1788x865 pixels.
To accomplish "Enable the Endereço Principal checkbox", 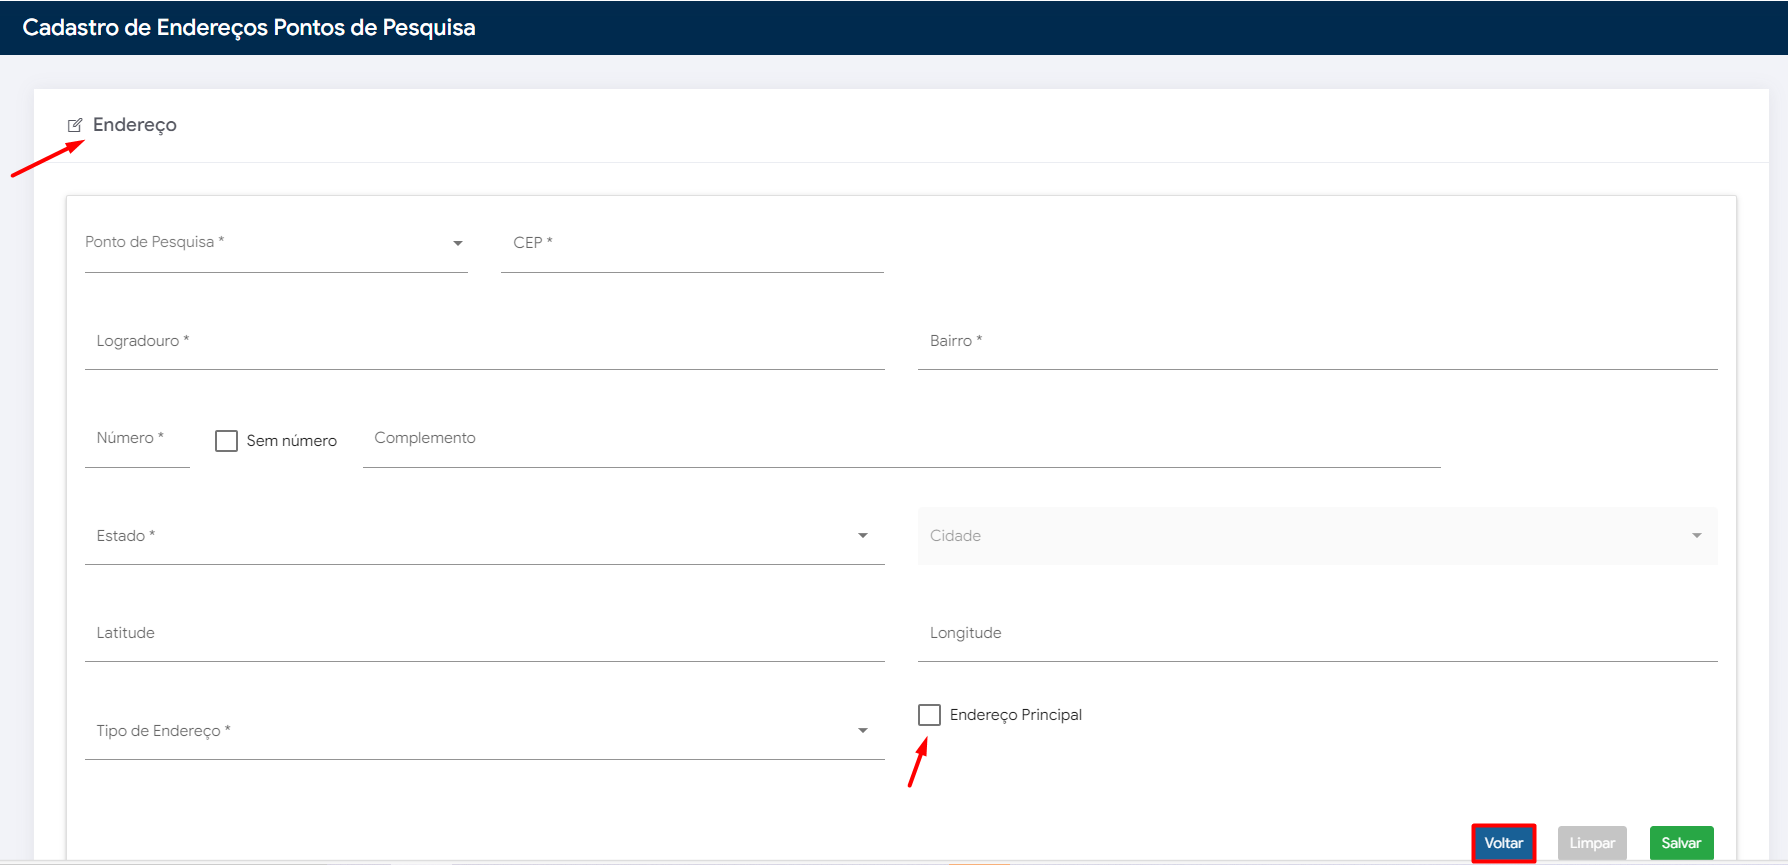I will pos(930,715).
